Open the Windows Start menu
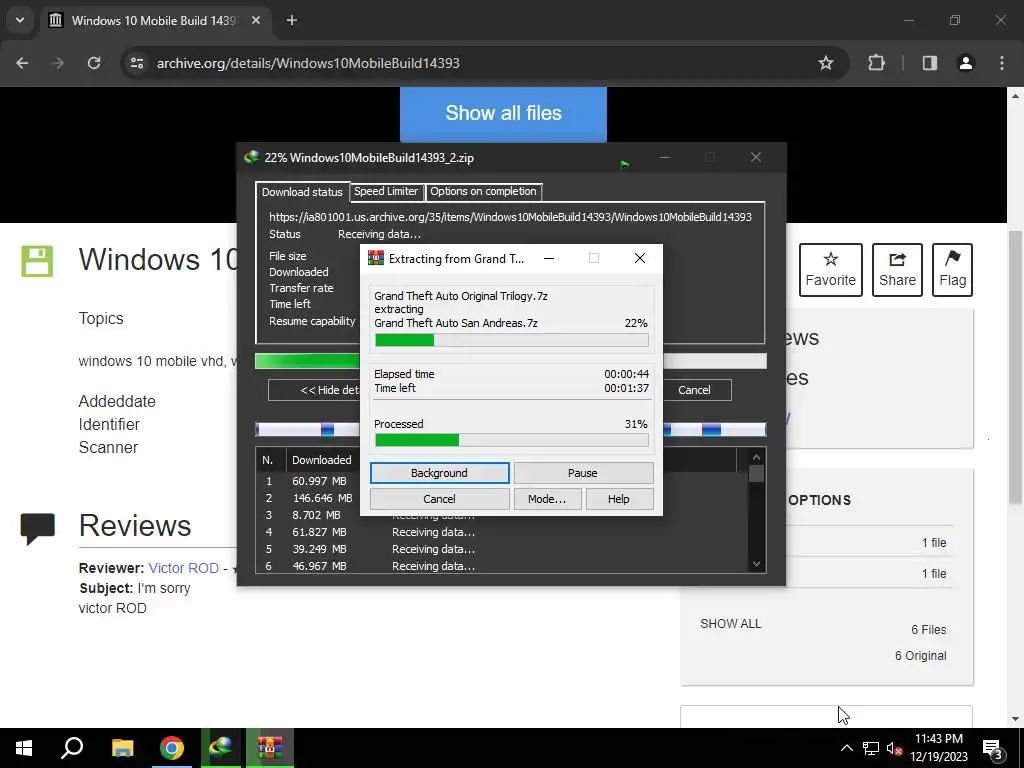The width and height of the screenshot is (1024, 768). tap(24, 748)
